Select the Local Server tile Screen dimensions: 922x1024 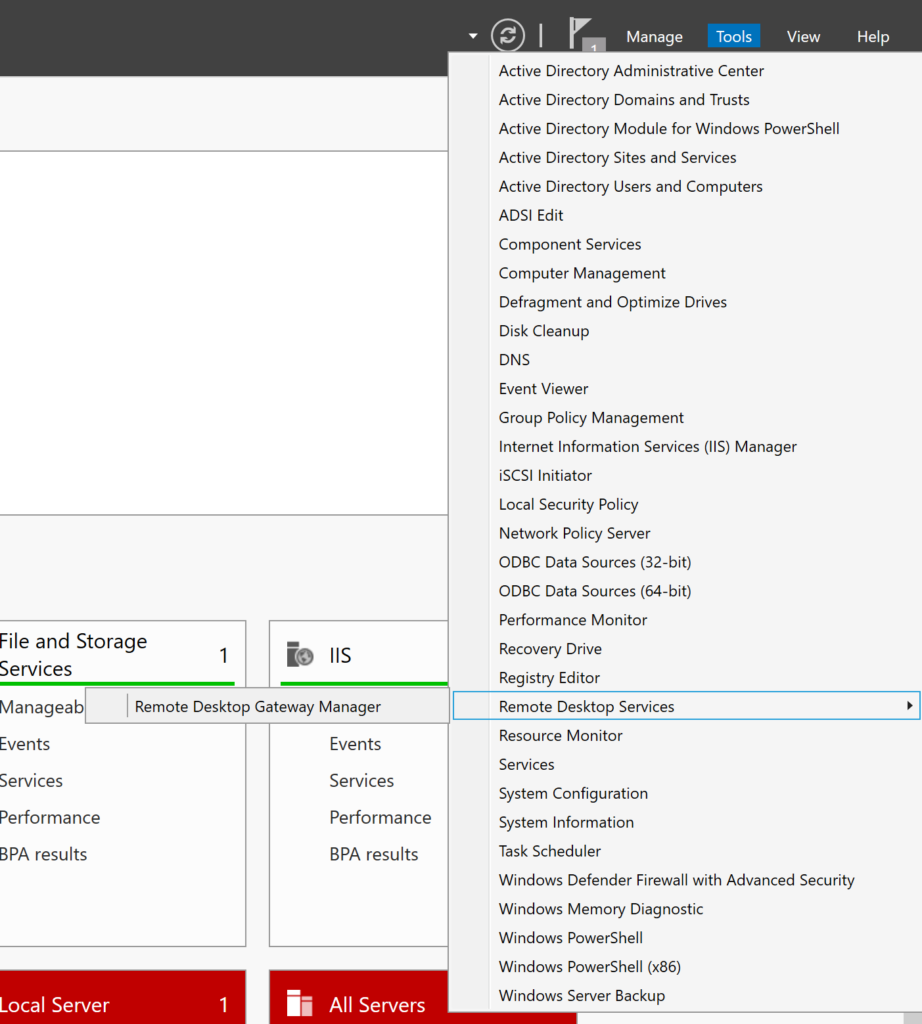[54, 1004]
